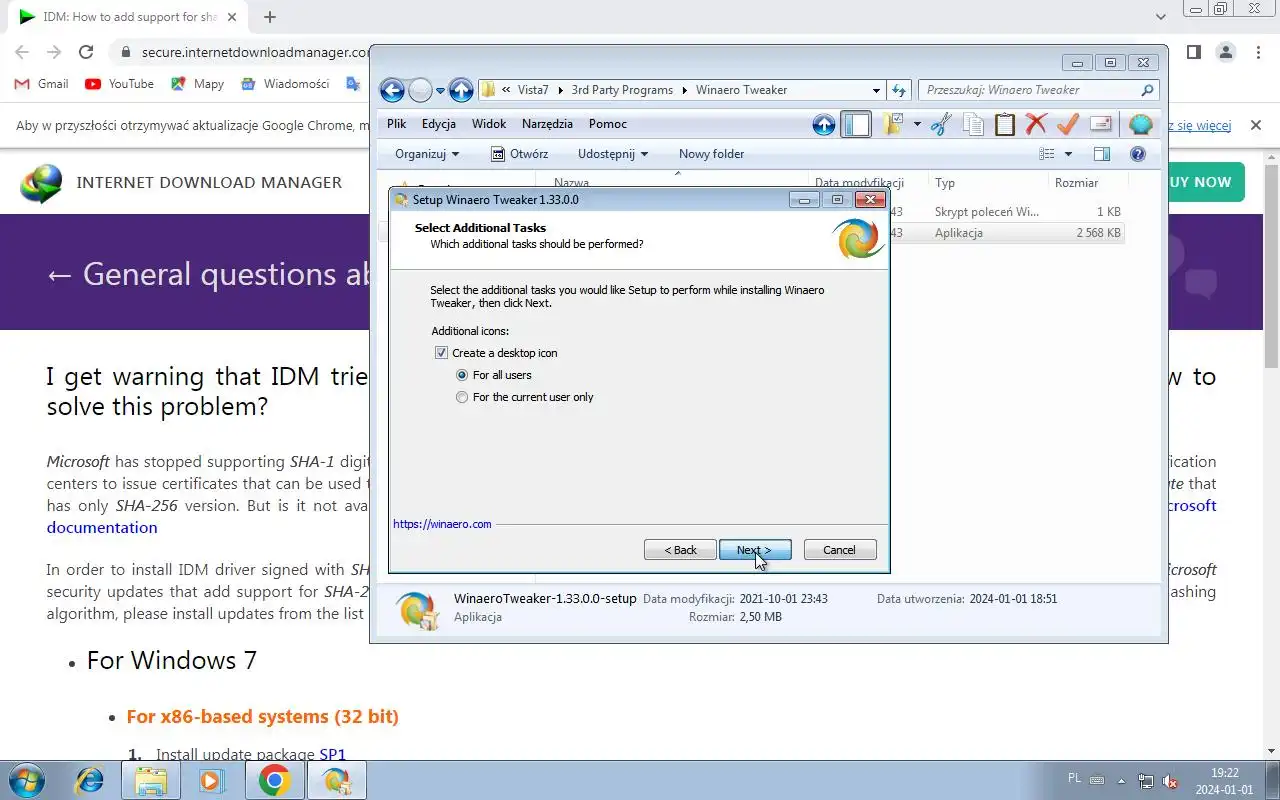Open the https://winaero.com link

(442, 524)
